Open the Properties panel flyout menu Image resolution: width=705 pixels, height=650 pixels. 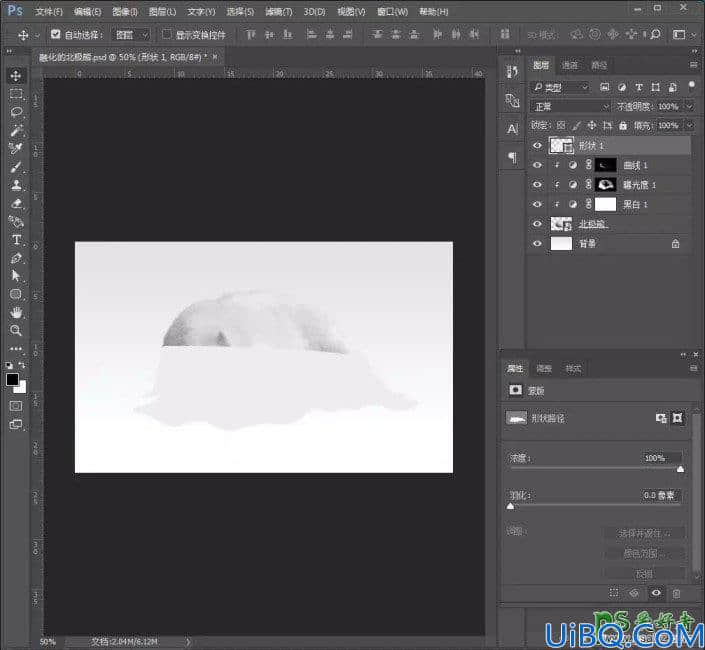point(693,368)
